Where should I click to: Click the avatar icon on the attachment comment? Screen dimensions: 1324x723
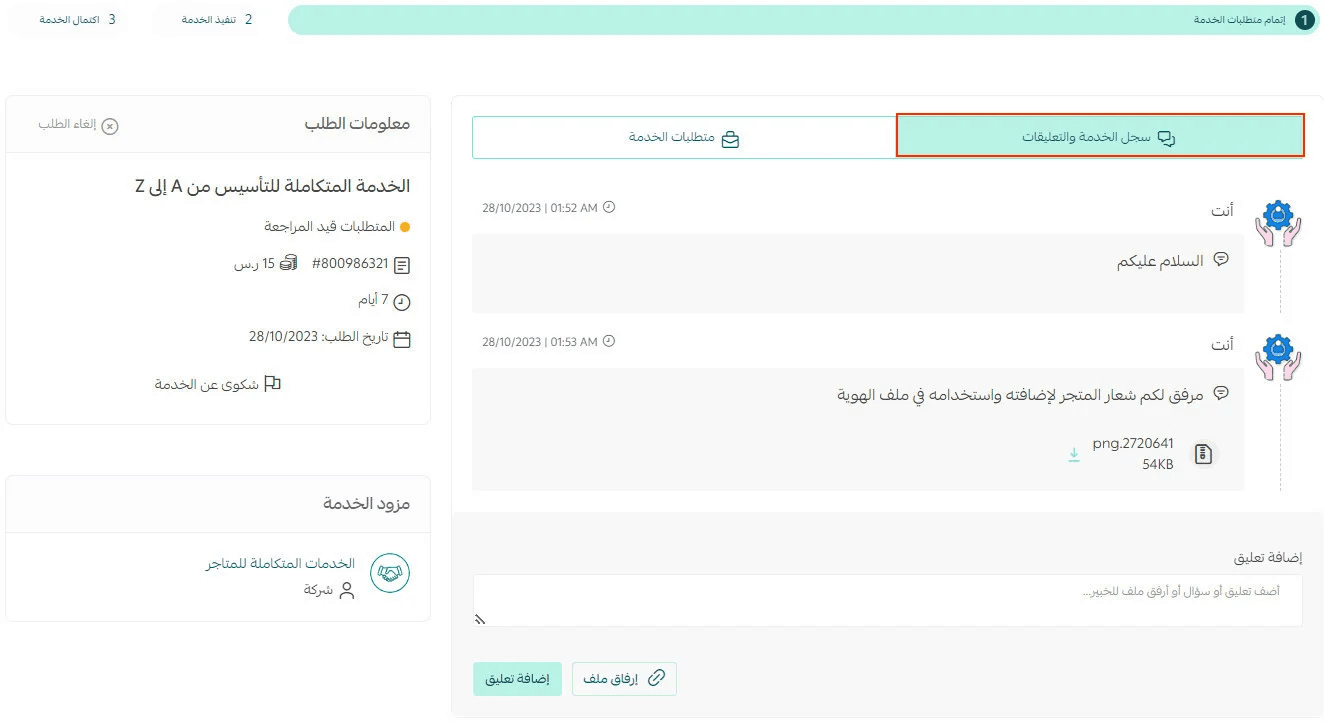click(1278, 357)
